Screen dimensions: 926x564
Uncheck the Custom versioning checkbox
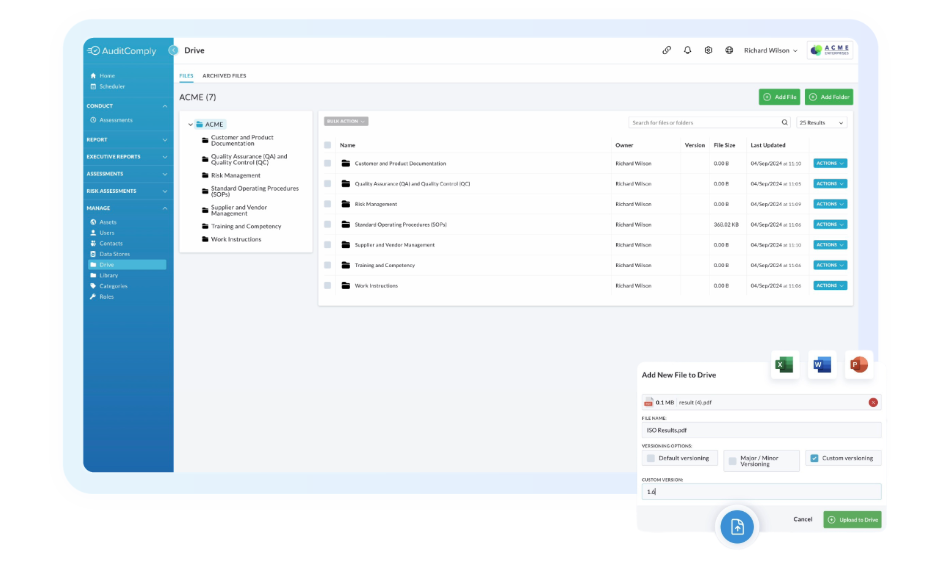click(x=814, y=458)
